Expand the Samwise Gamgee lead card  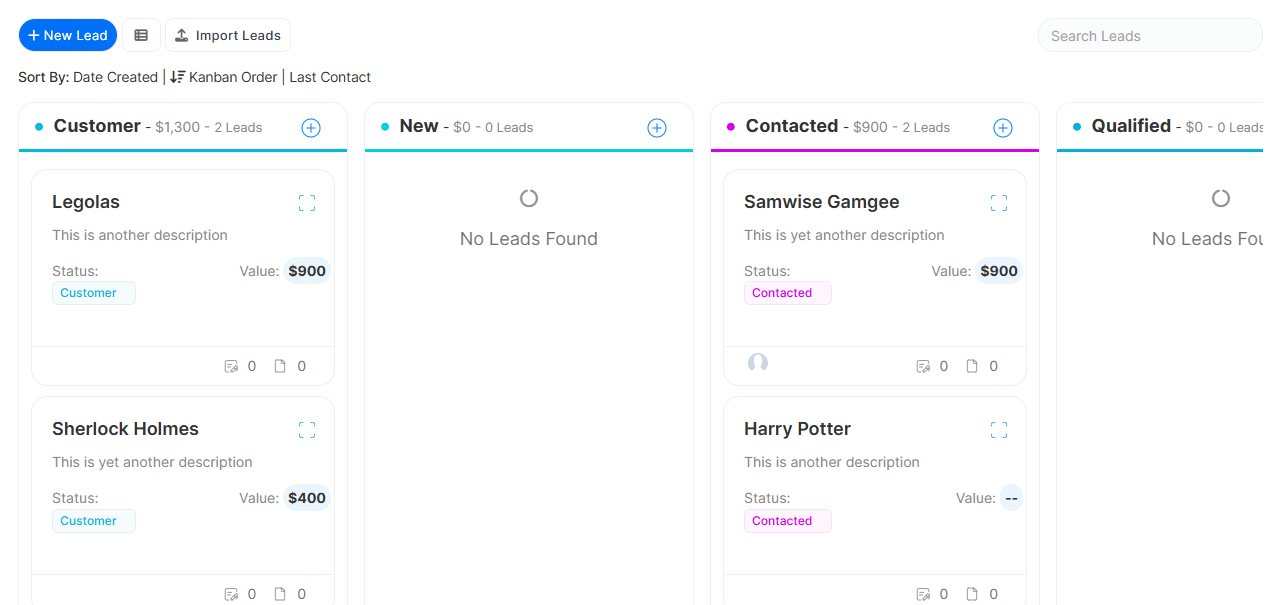999,203
